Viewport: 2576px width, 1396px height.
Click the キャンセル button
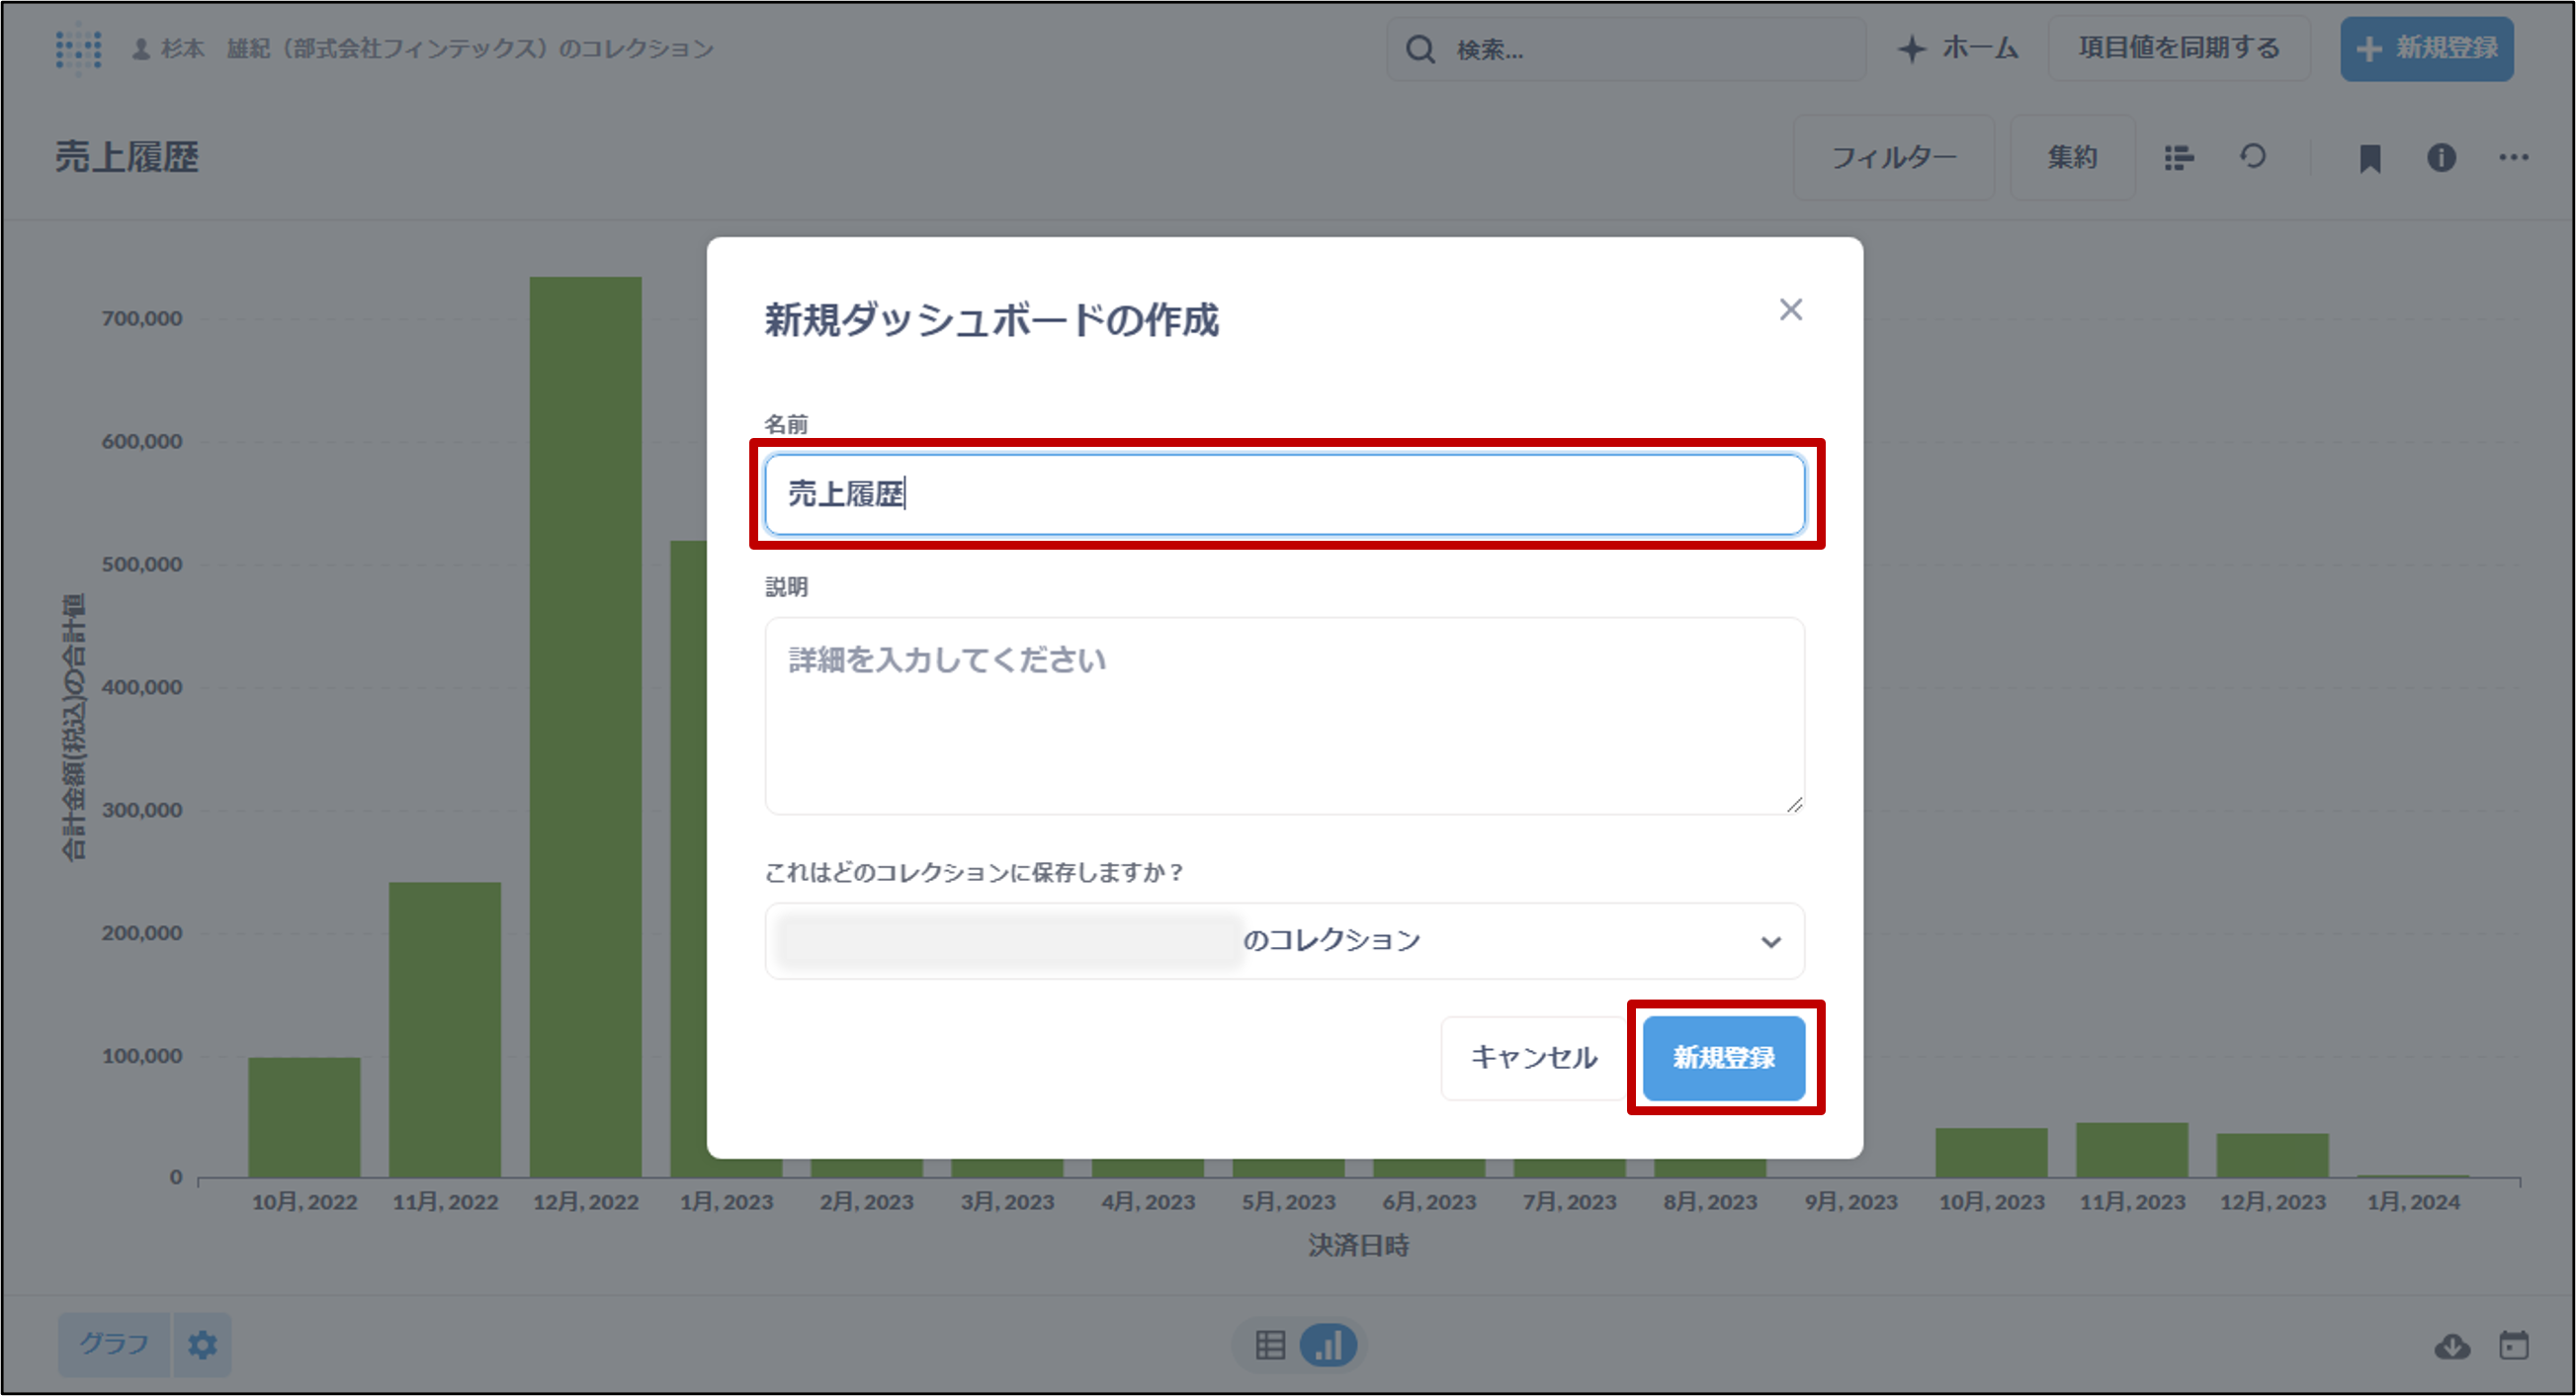(x=1533, y=1058)
